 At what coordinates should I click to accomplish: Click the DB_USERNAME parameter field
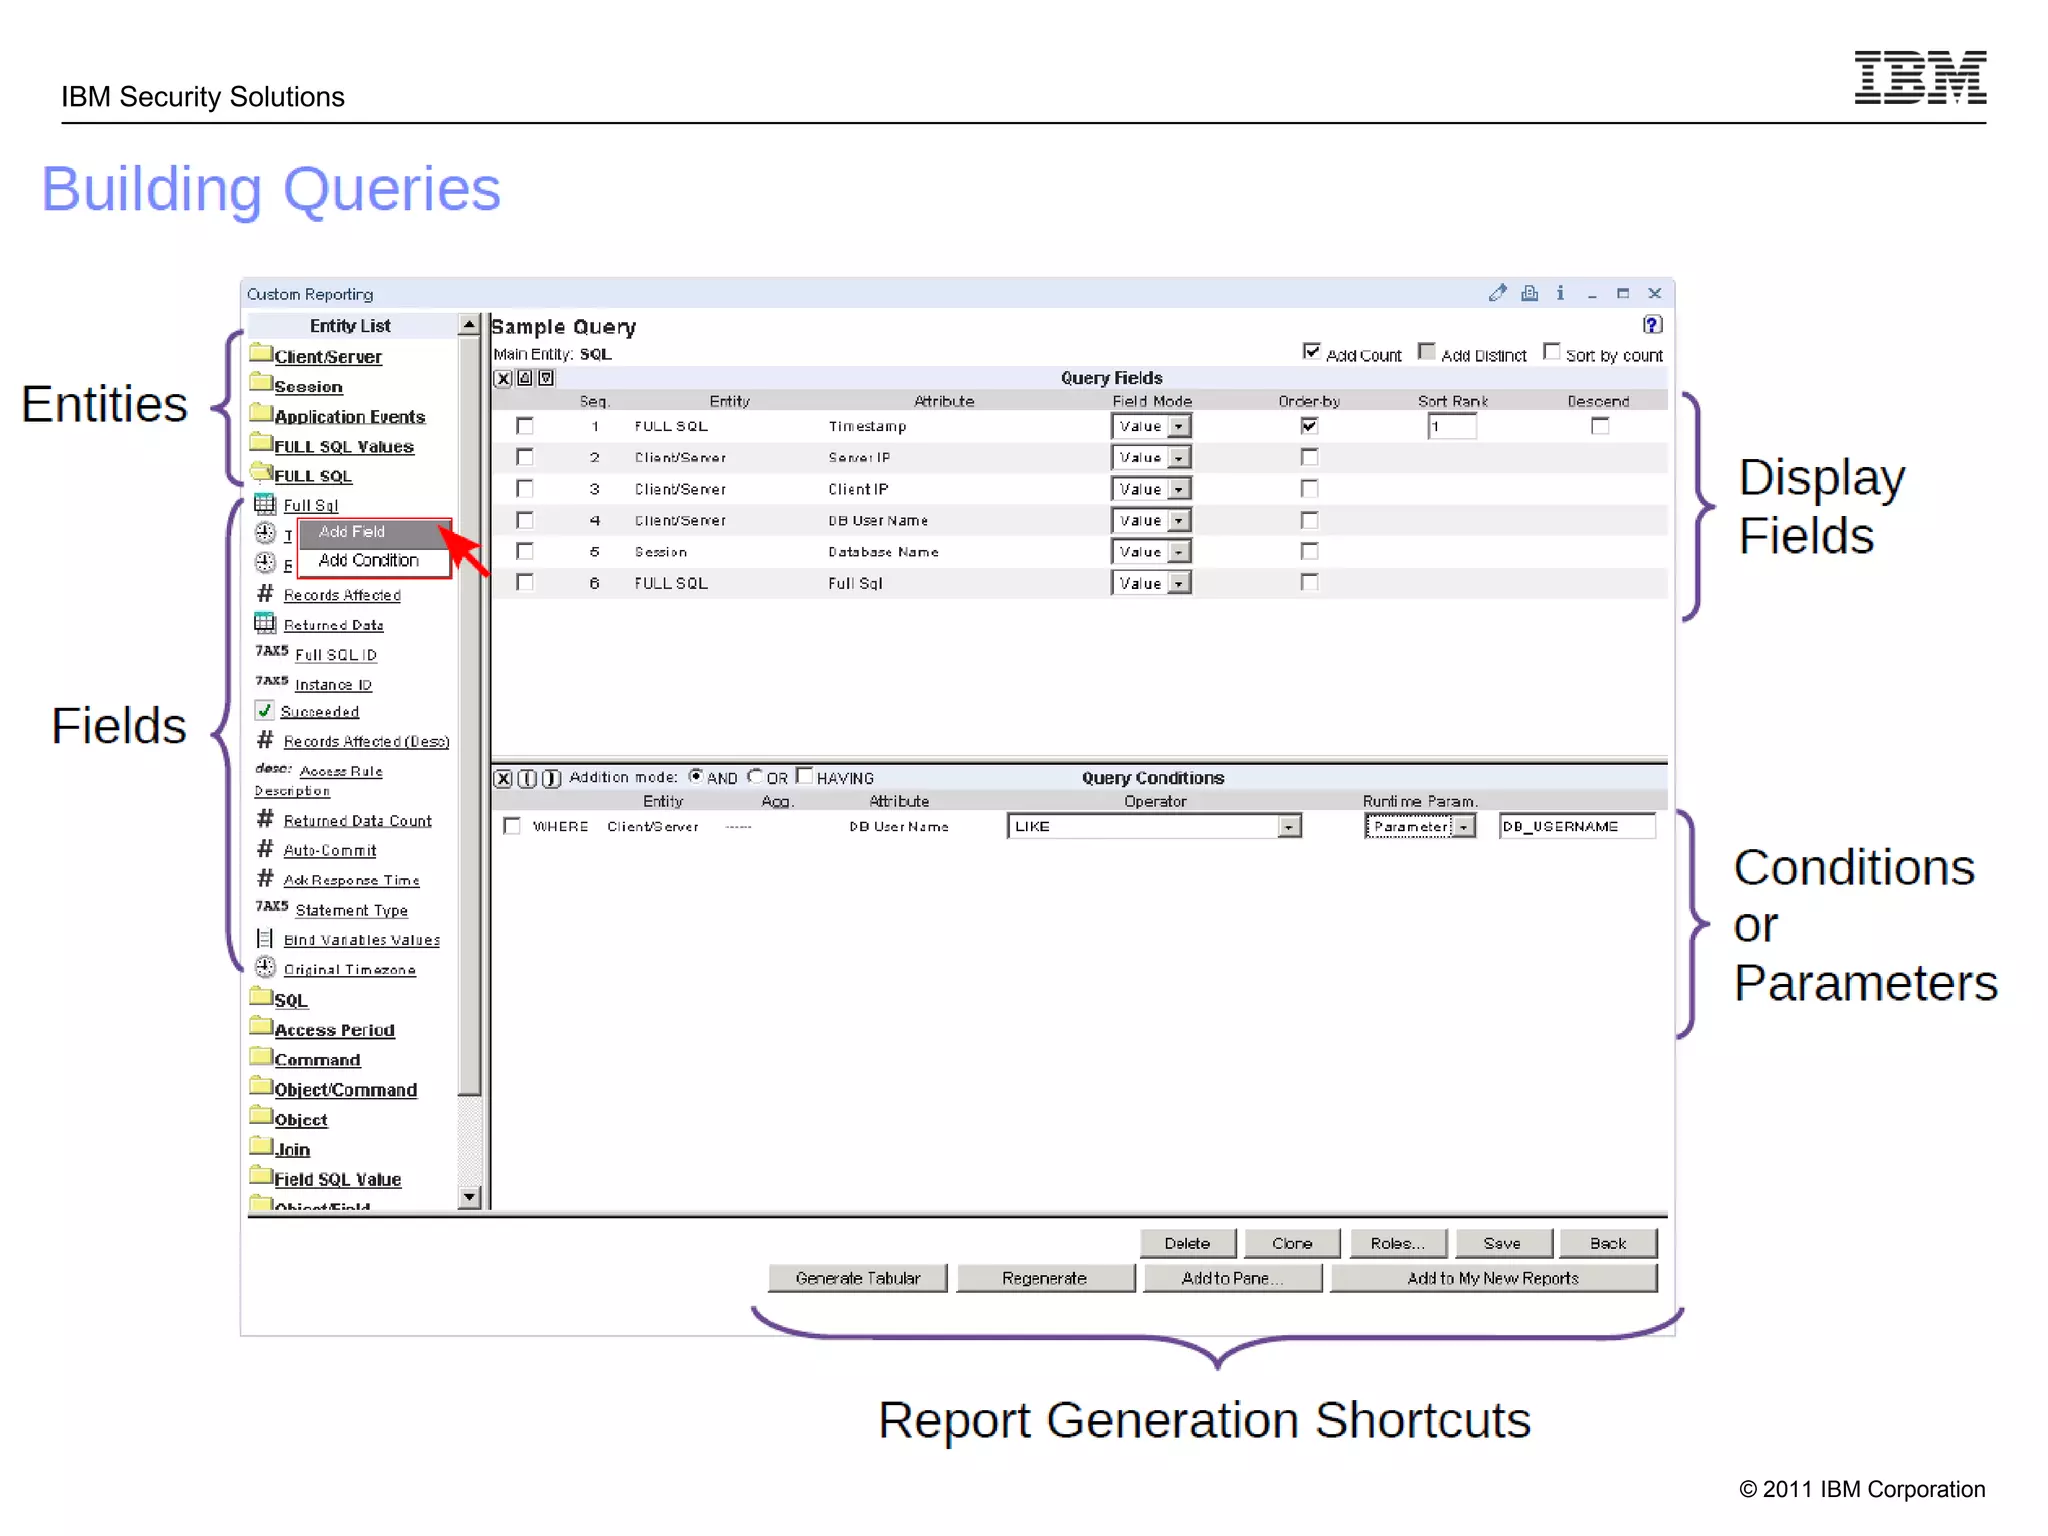click(x=1577, y=827)
